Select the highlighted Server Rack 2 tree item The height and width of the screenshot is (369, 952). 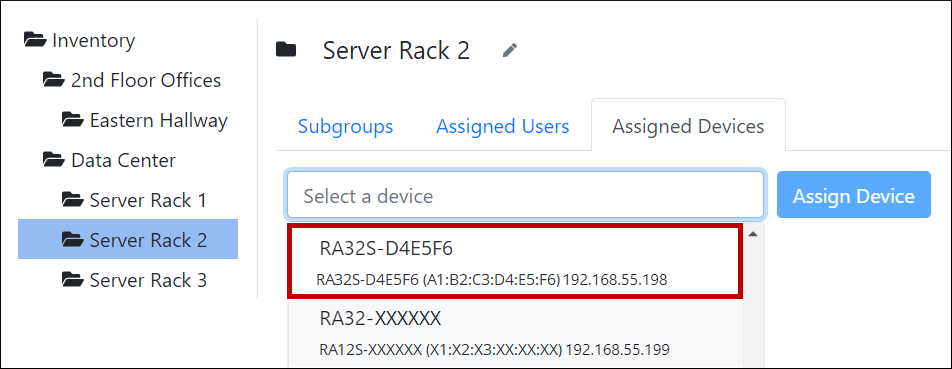[128, 240]
